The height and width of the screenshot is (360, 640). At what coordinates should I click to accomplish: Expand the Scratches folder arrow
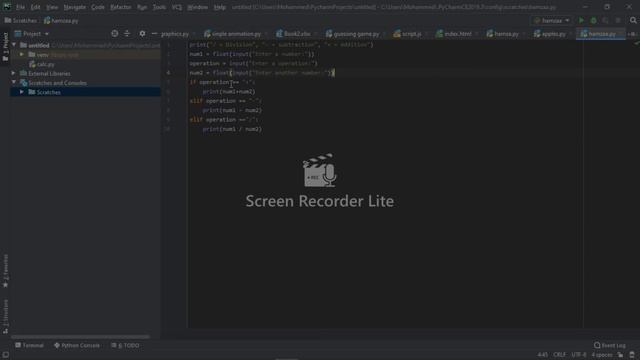22,92
